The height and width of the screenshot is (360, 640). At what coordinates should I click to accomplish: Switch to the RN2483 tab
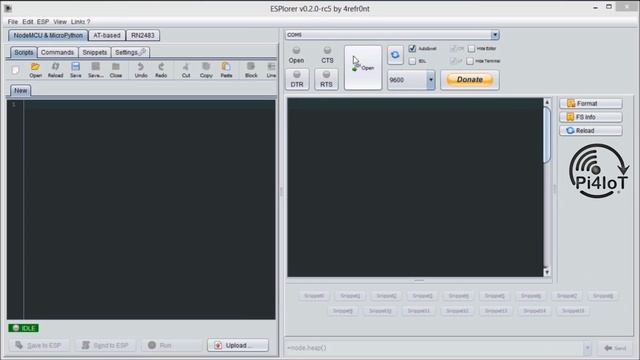click(143, 36)
